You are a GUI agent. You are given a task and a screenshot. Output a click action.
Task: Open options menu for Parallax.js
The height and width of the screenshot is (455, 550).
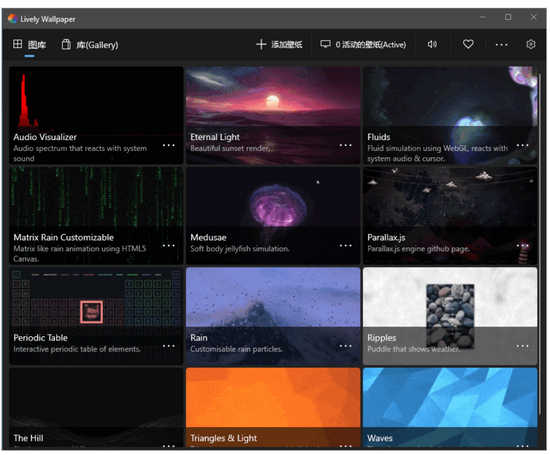[522, 246]
